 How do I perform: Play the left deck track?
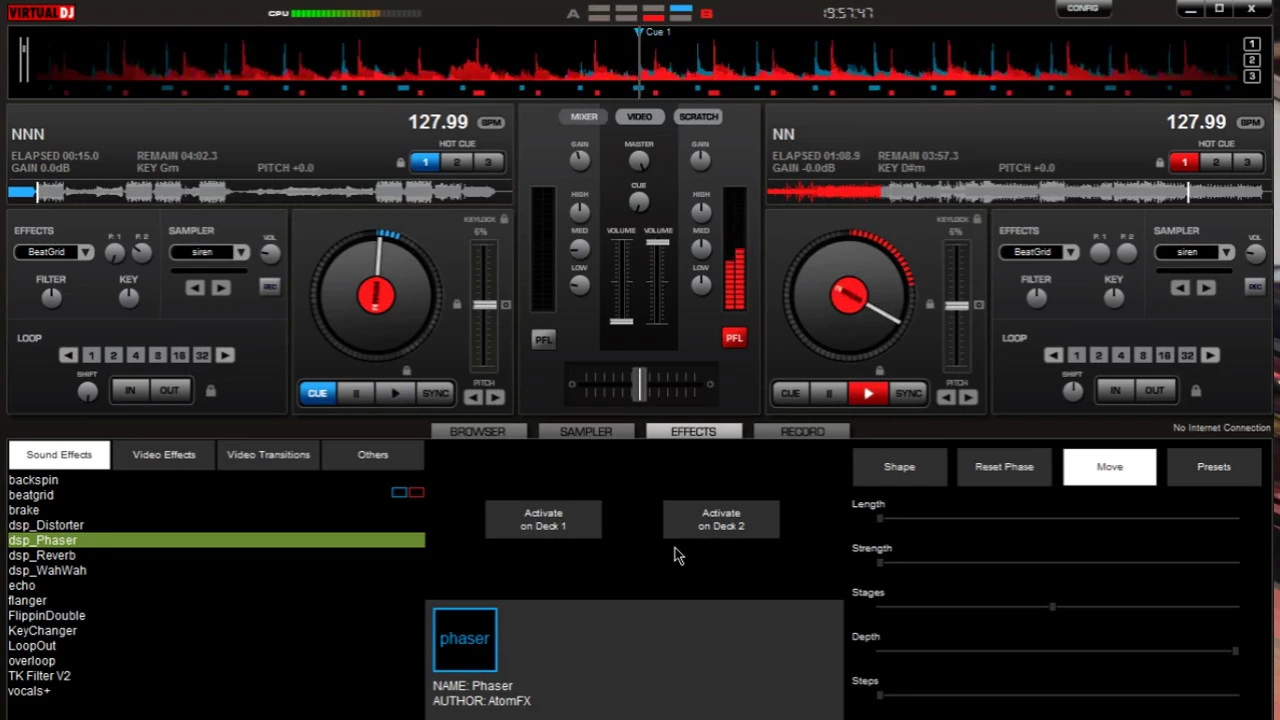pyautogui.click(x=395, y=393)
